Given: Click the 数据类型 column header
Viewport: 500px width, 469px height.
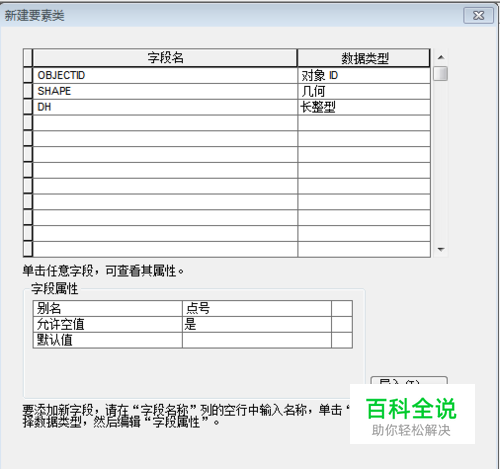Looking at the screenshot, I should pyautogui.click(x=364, y=58).
